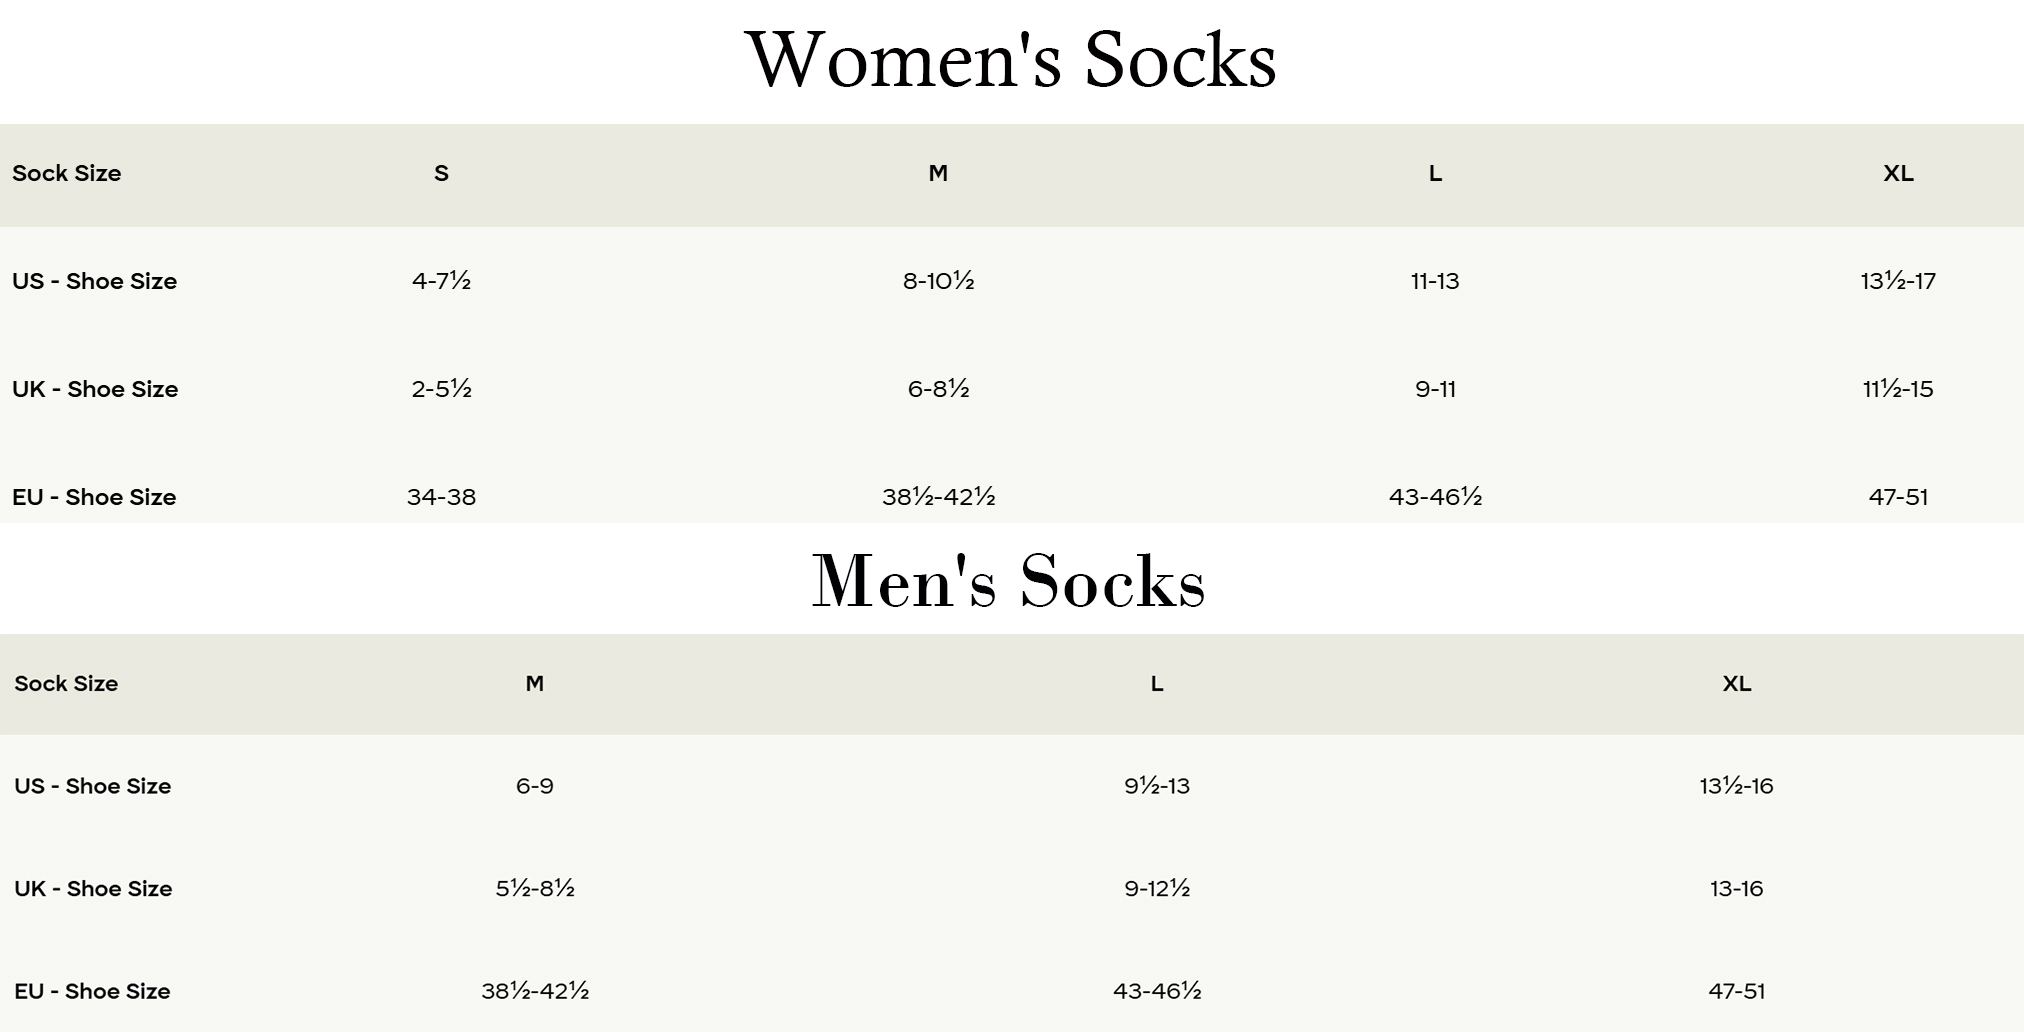Select women's US size 13½-17 value

click(1898, 281)
